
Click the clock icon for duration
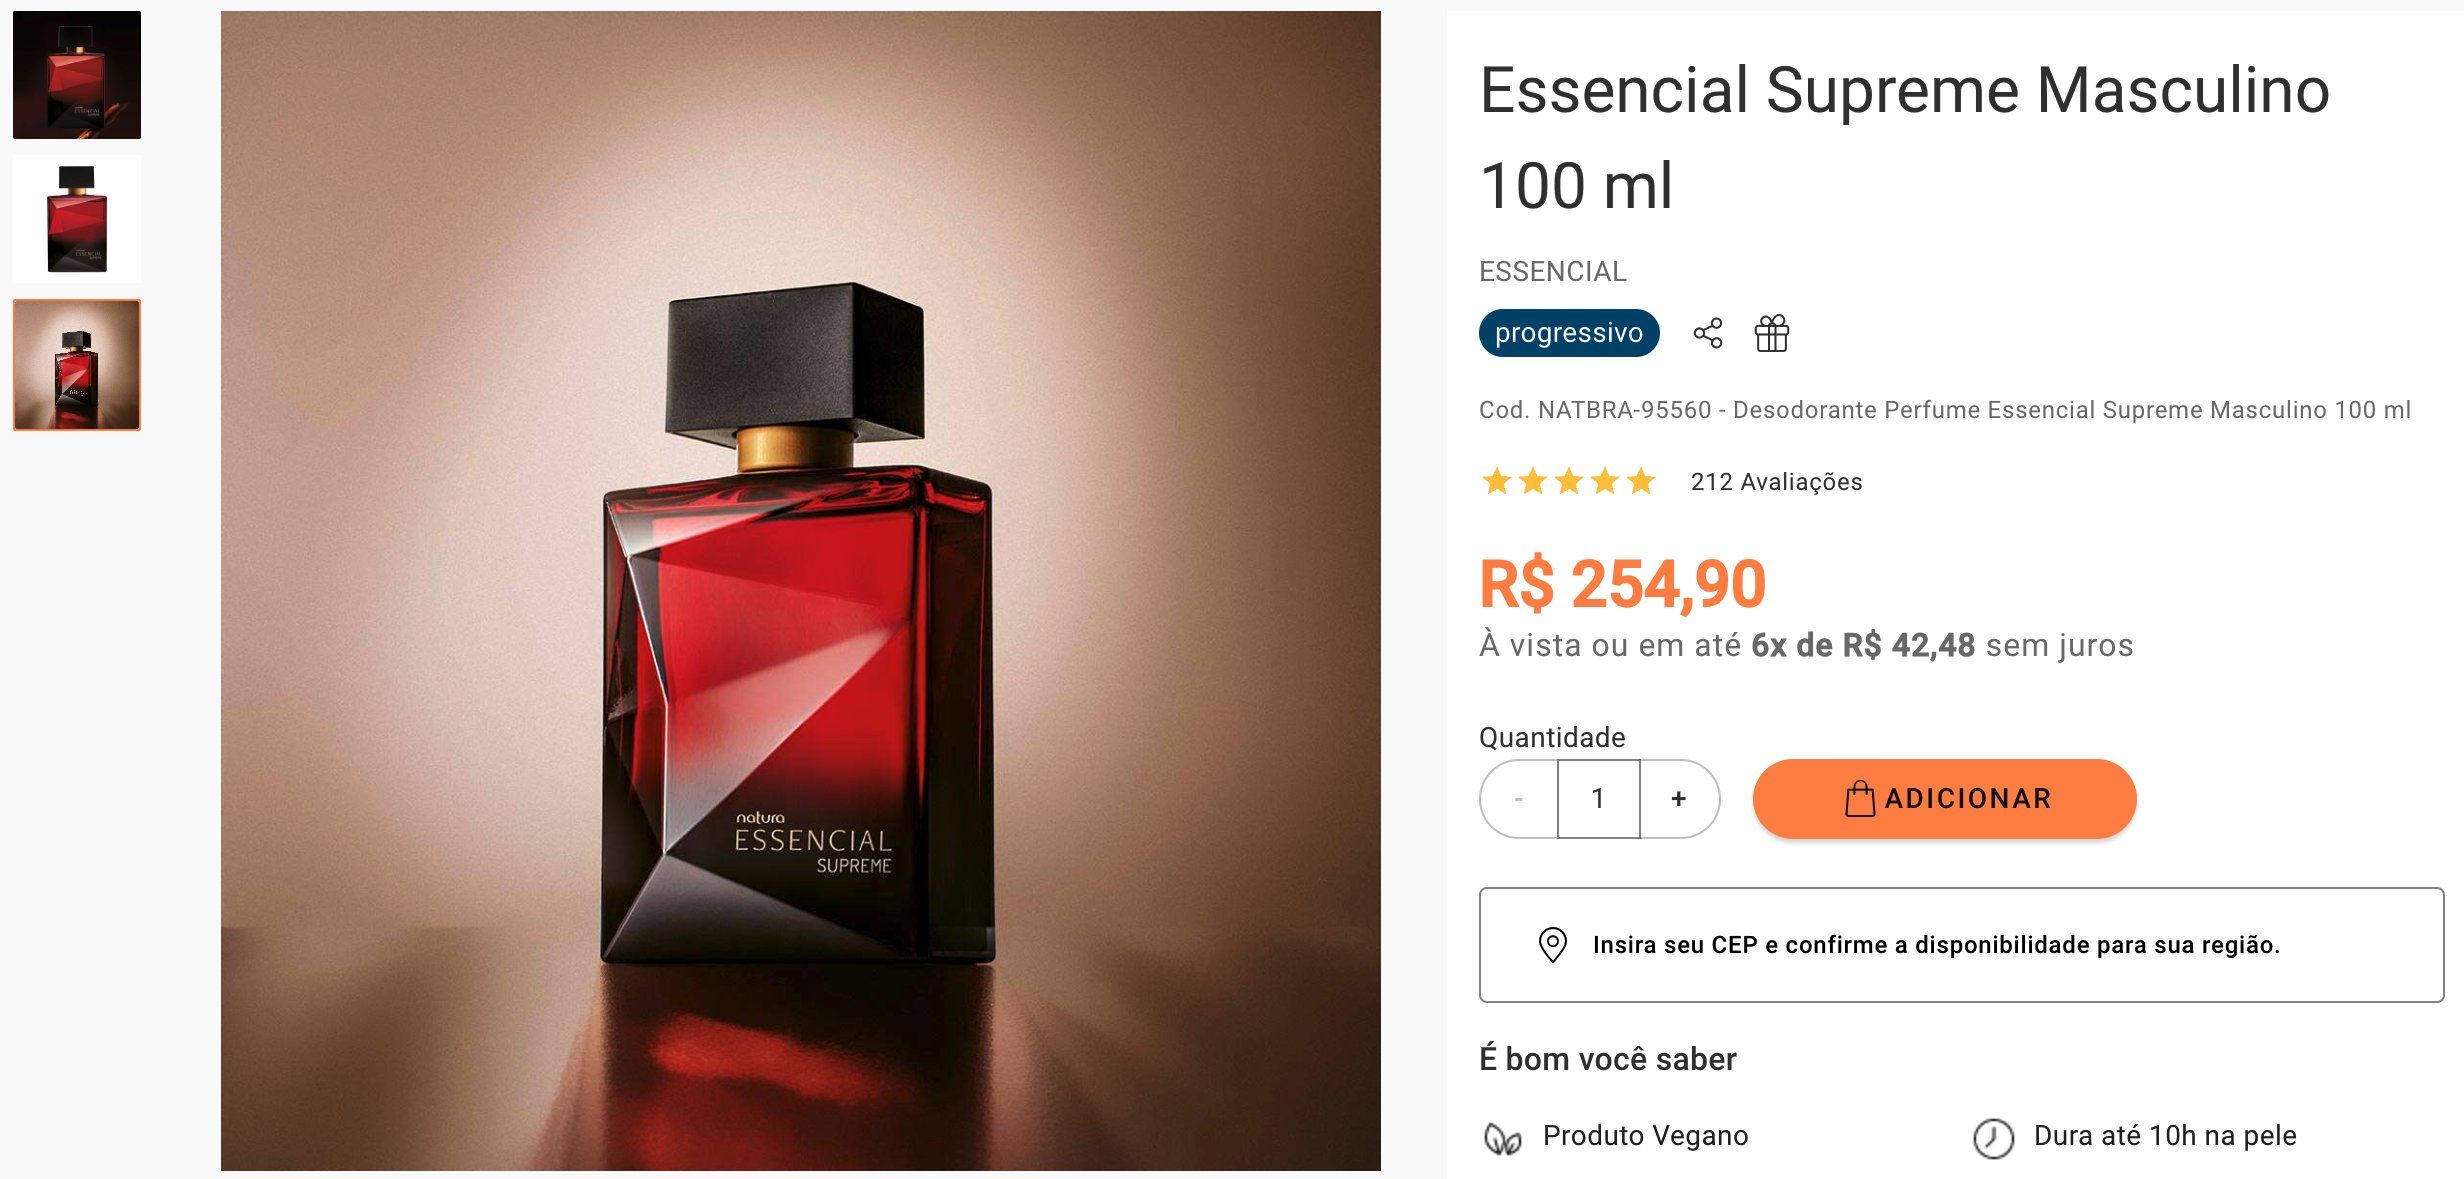click(1993, 1138)
